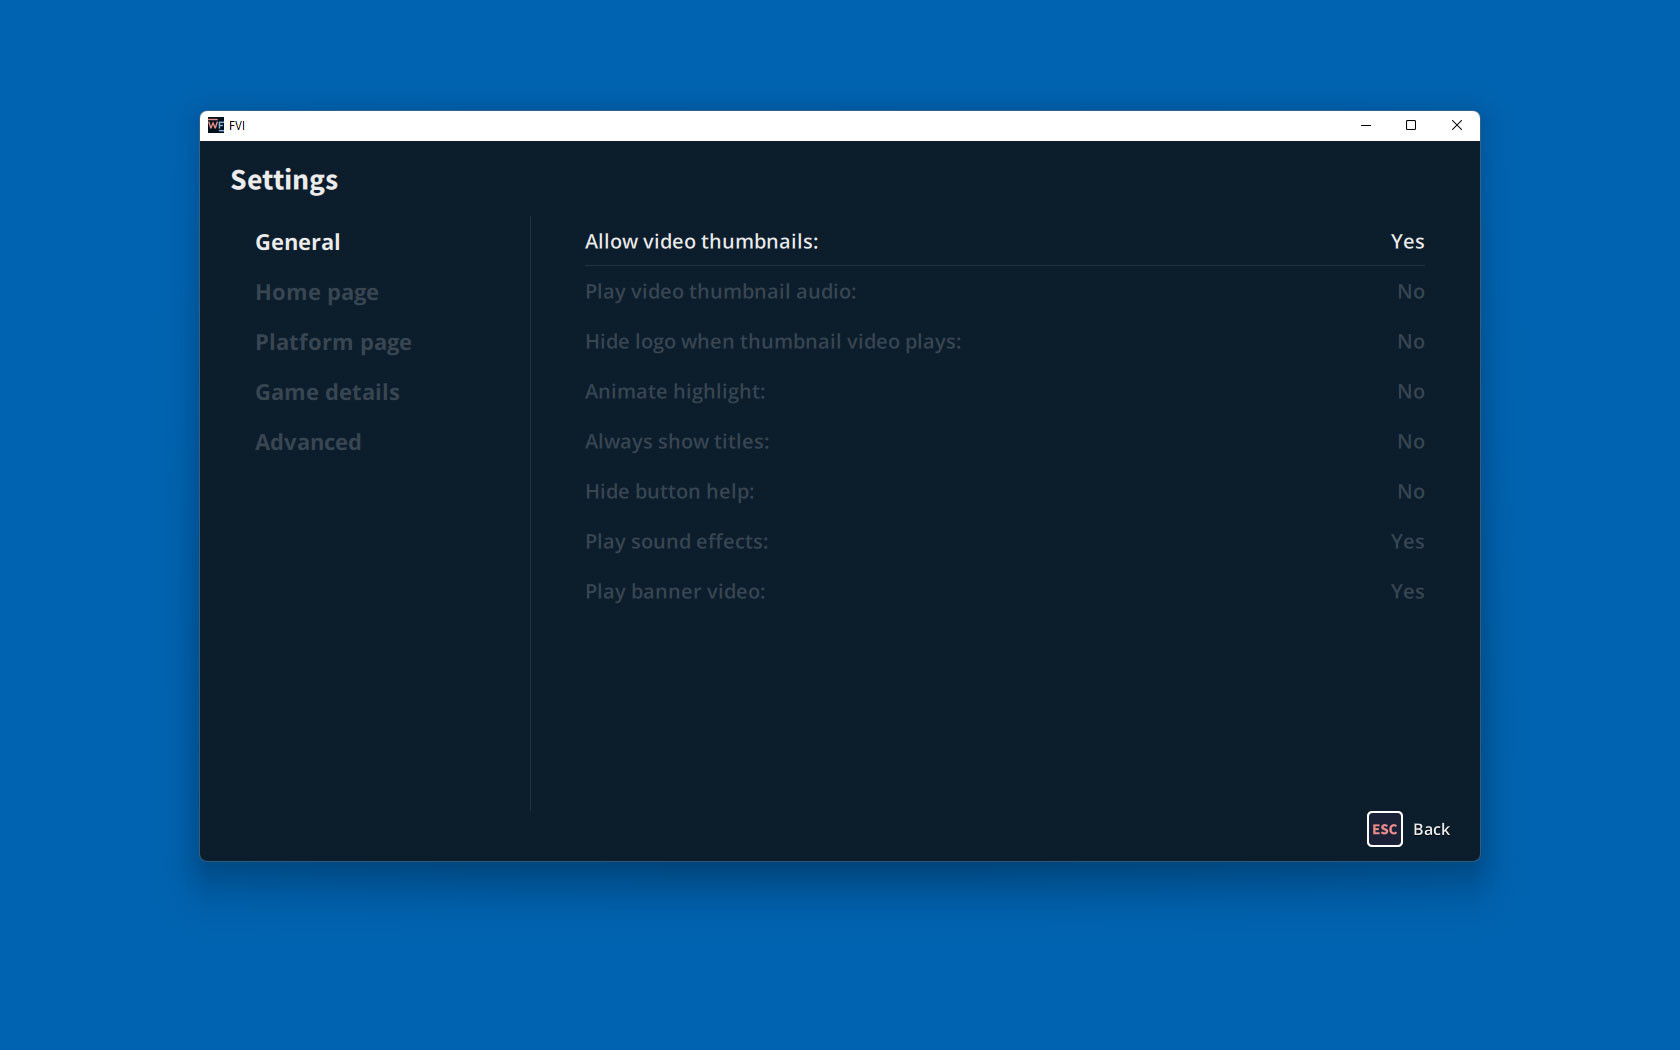Maximize the FVI window
1680x1050 pixels.
coord(1411,125)
